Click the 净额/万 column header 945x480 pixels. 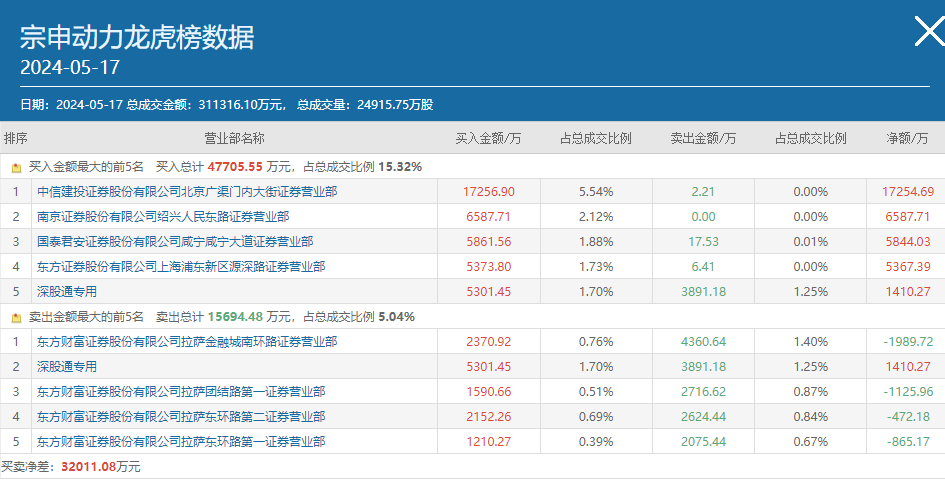[x=907, y=139]
